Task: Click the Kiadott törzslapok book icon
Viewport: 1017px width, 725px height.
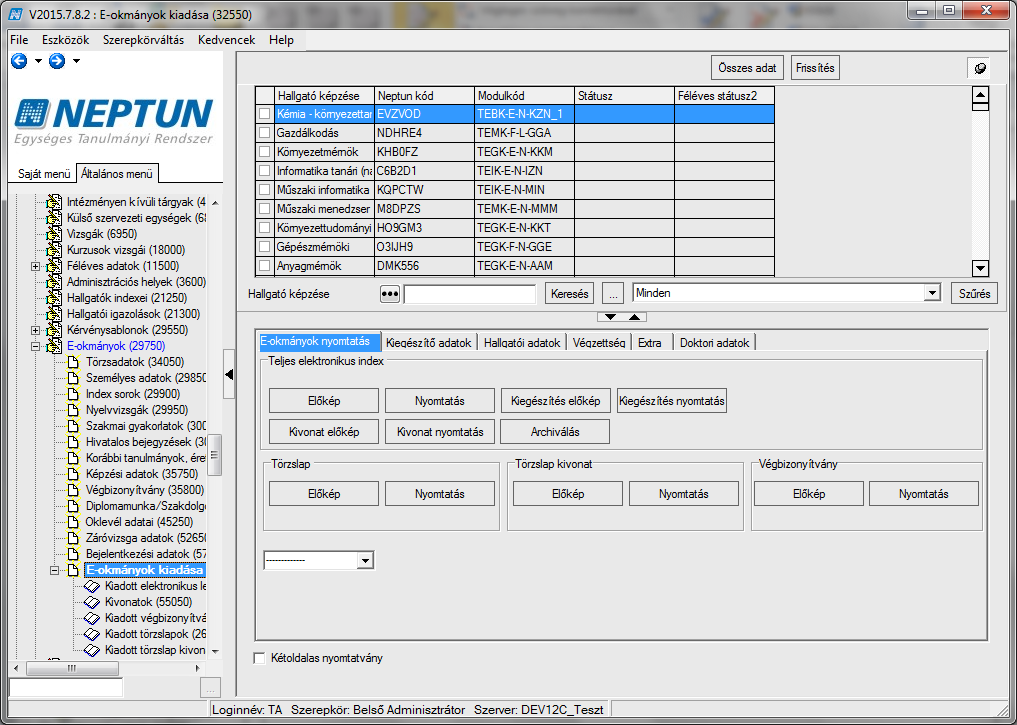Action: [92, 634]
